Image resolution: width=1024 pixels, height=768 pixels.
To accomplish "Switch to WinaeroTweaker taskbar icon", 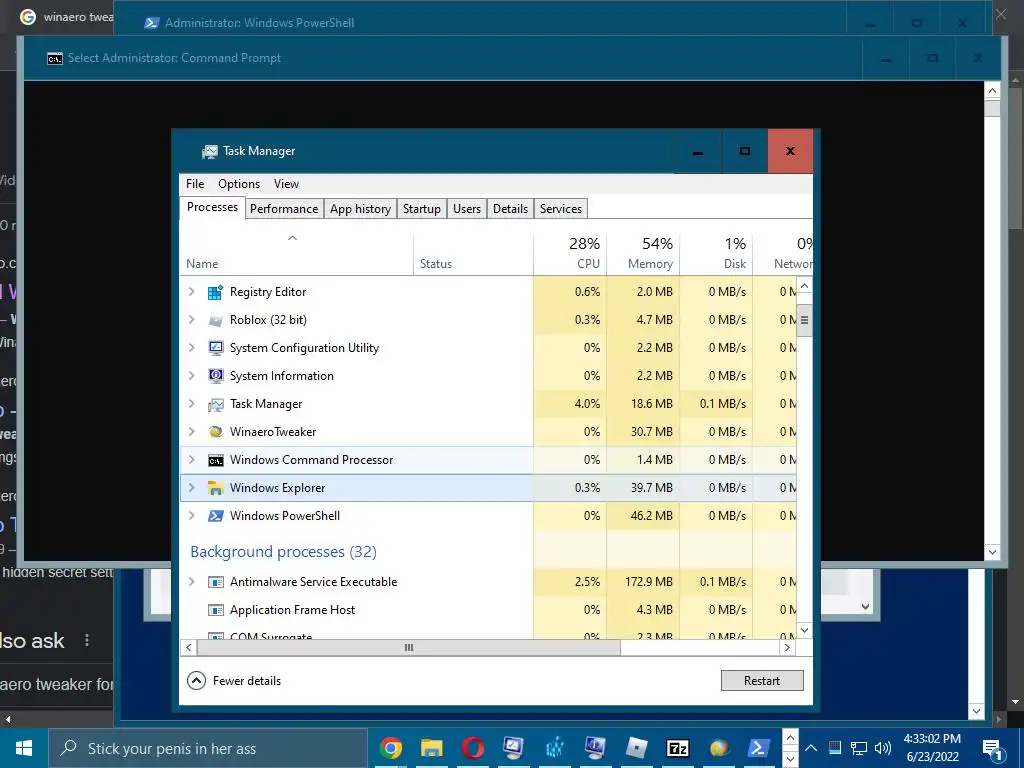I will click(x=718, y=748).
